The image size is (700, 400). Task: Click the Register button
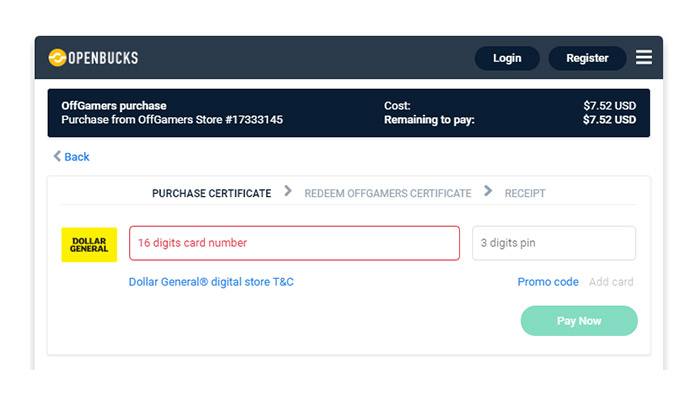(x=587, y=58)
